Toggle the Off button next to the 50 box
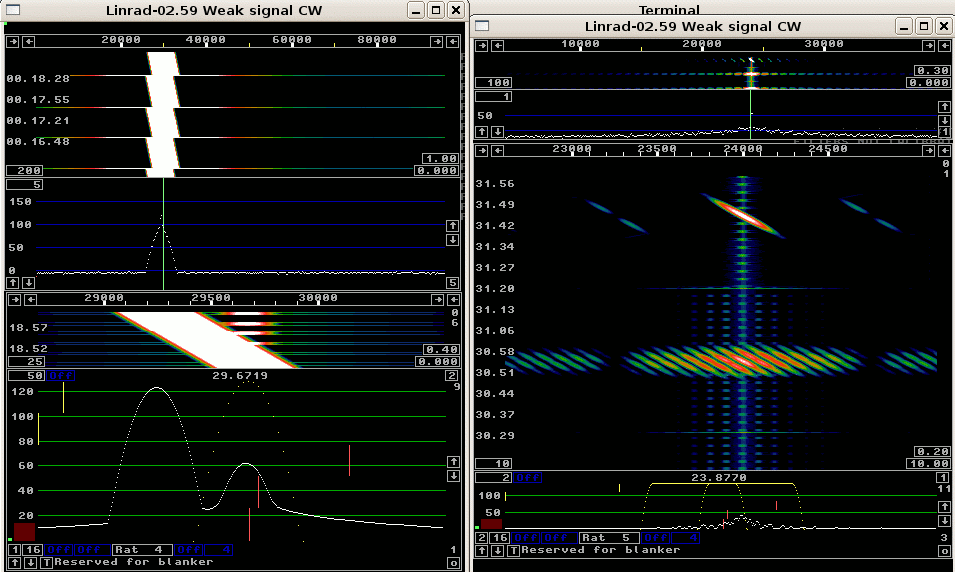 coord(61,376)
